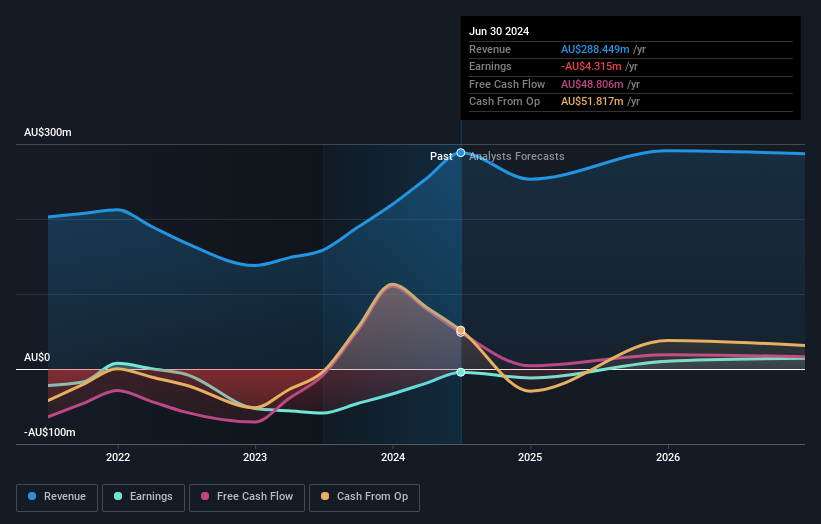Toggle the Free Cash Flow legend button
The image size is (821, 524).
point(247,497)
